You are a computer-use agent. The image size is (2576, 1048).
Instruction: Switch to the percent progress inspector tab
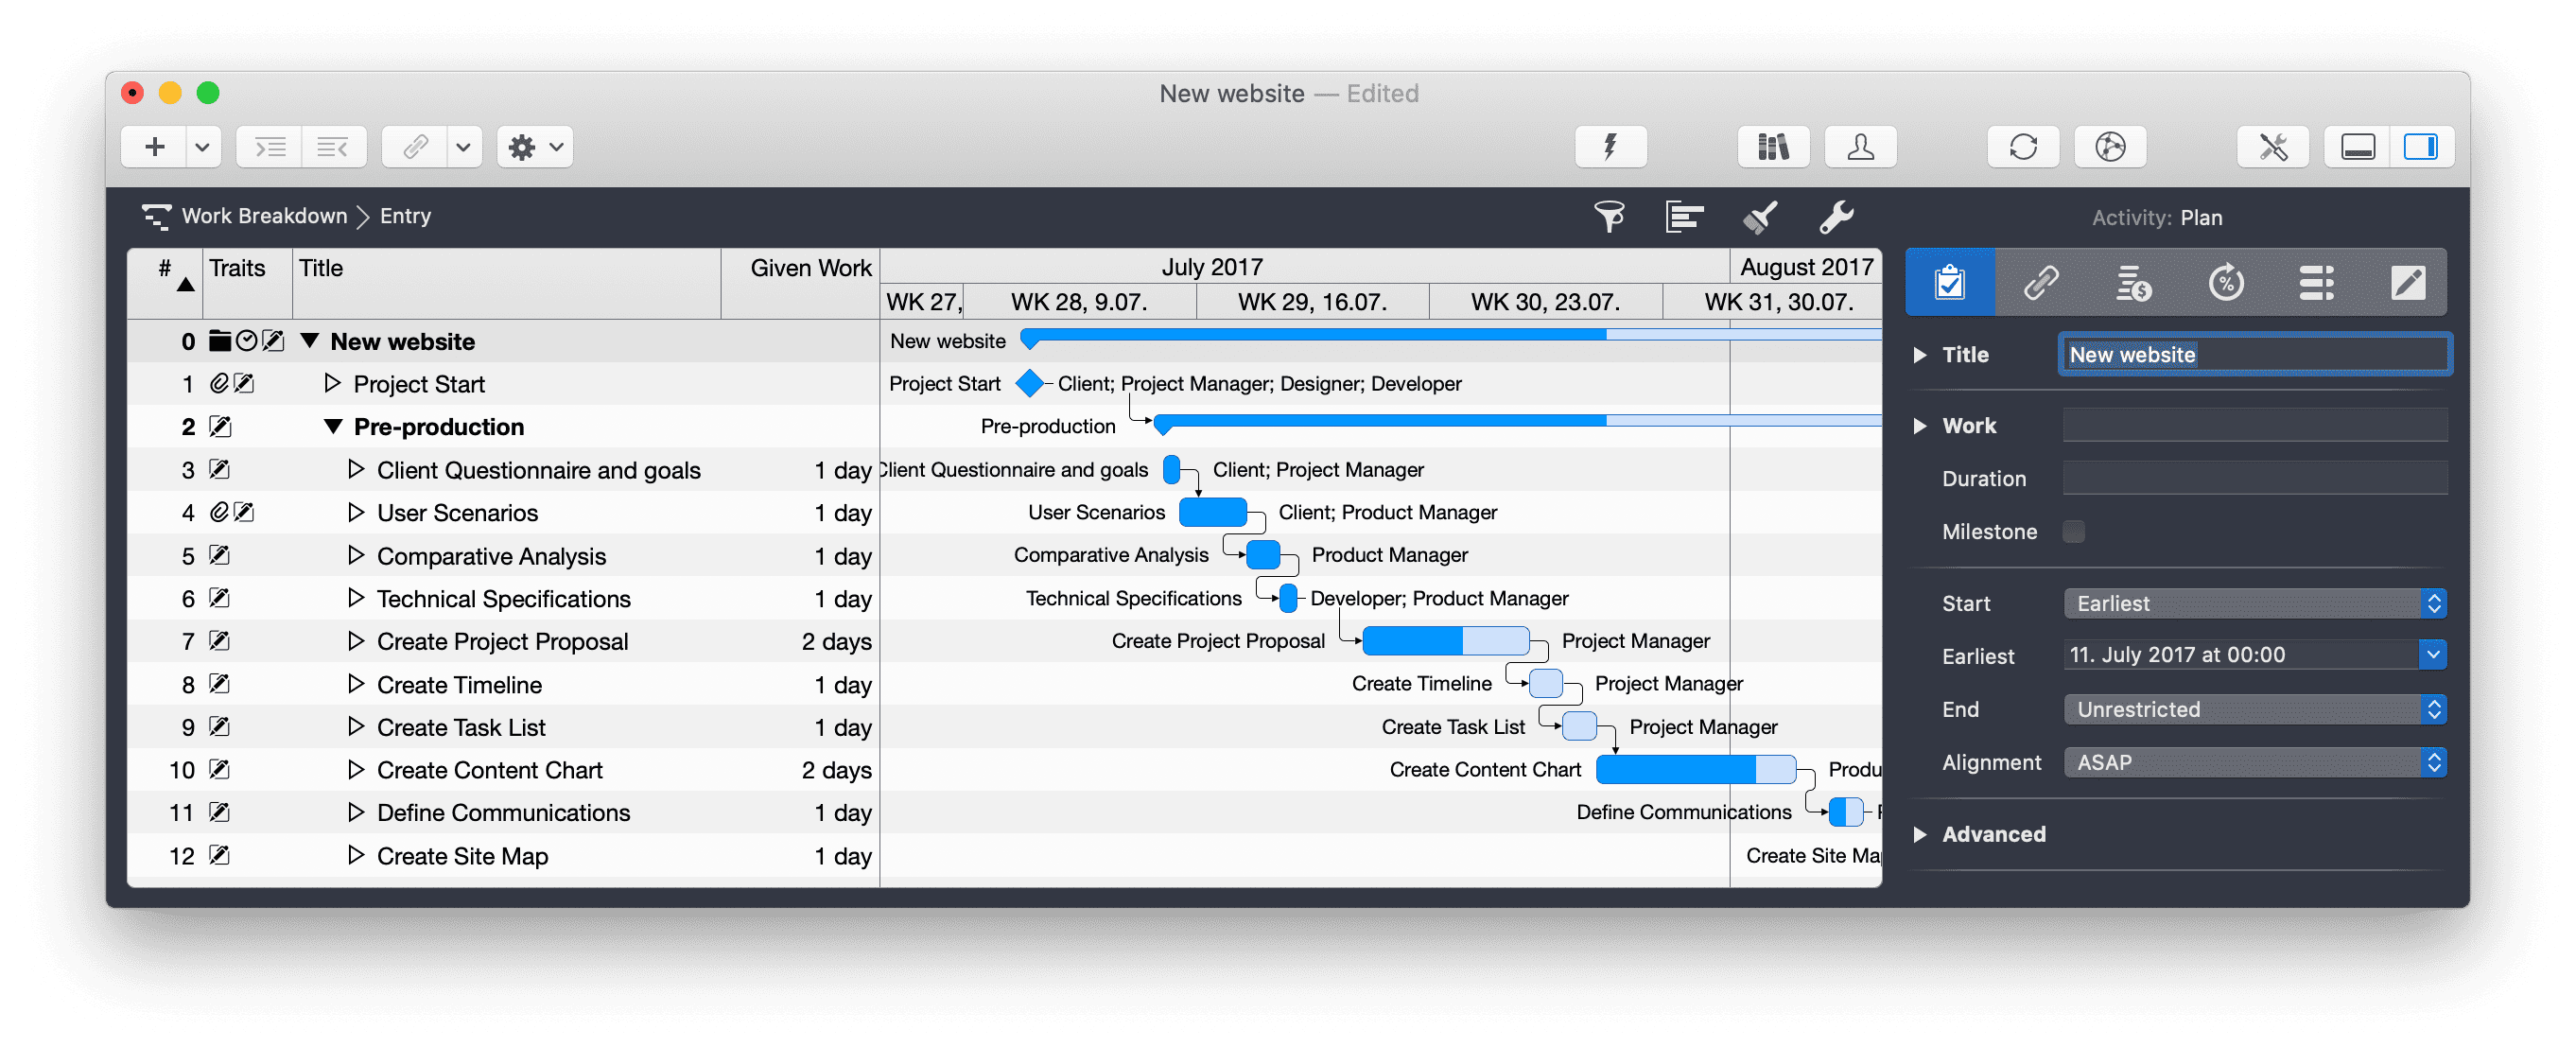2225,283
